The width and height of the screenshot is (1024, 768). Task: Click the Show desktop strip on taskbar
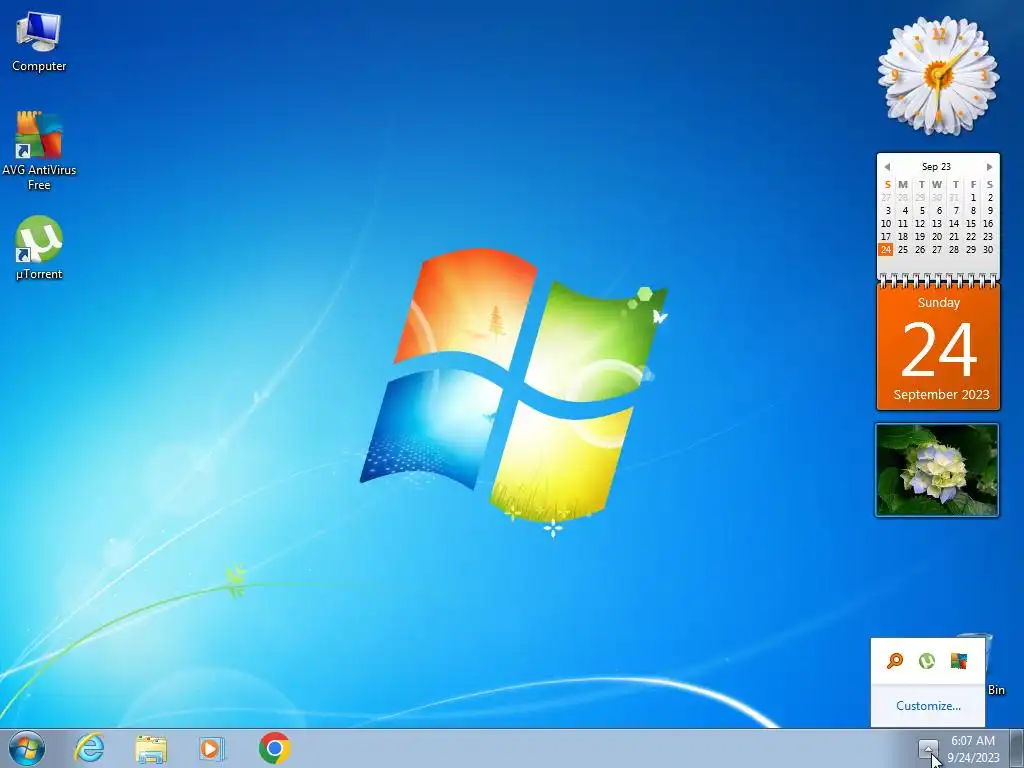point(1017,748)
